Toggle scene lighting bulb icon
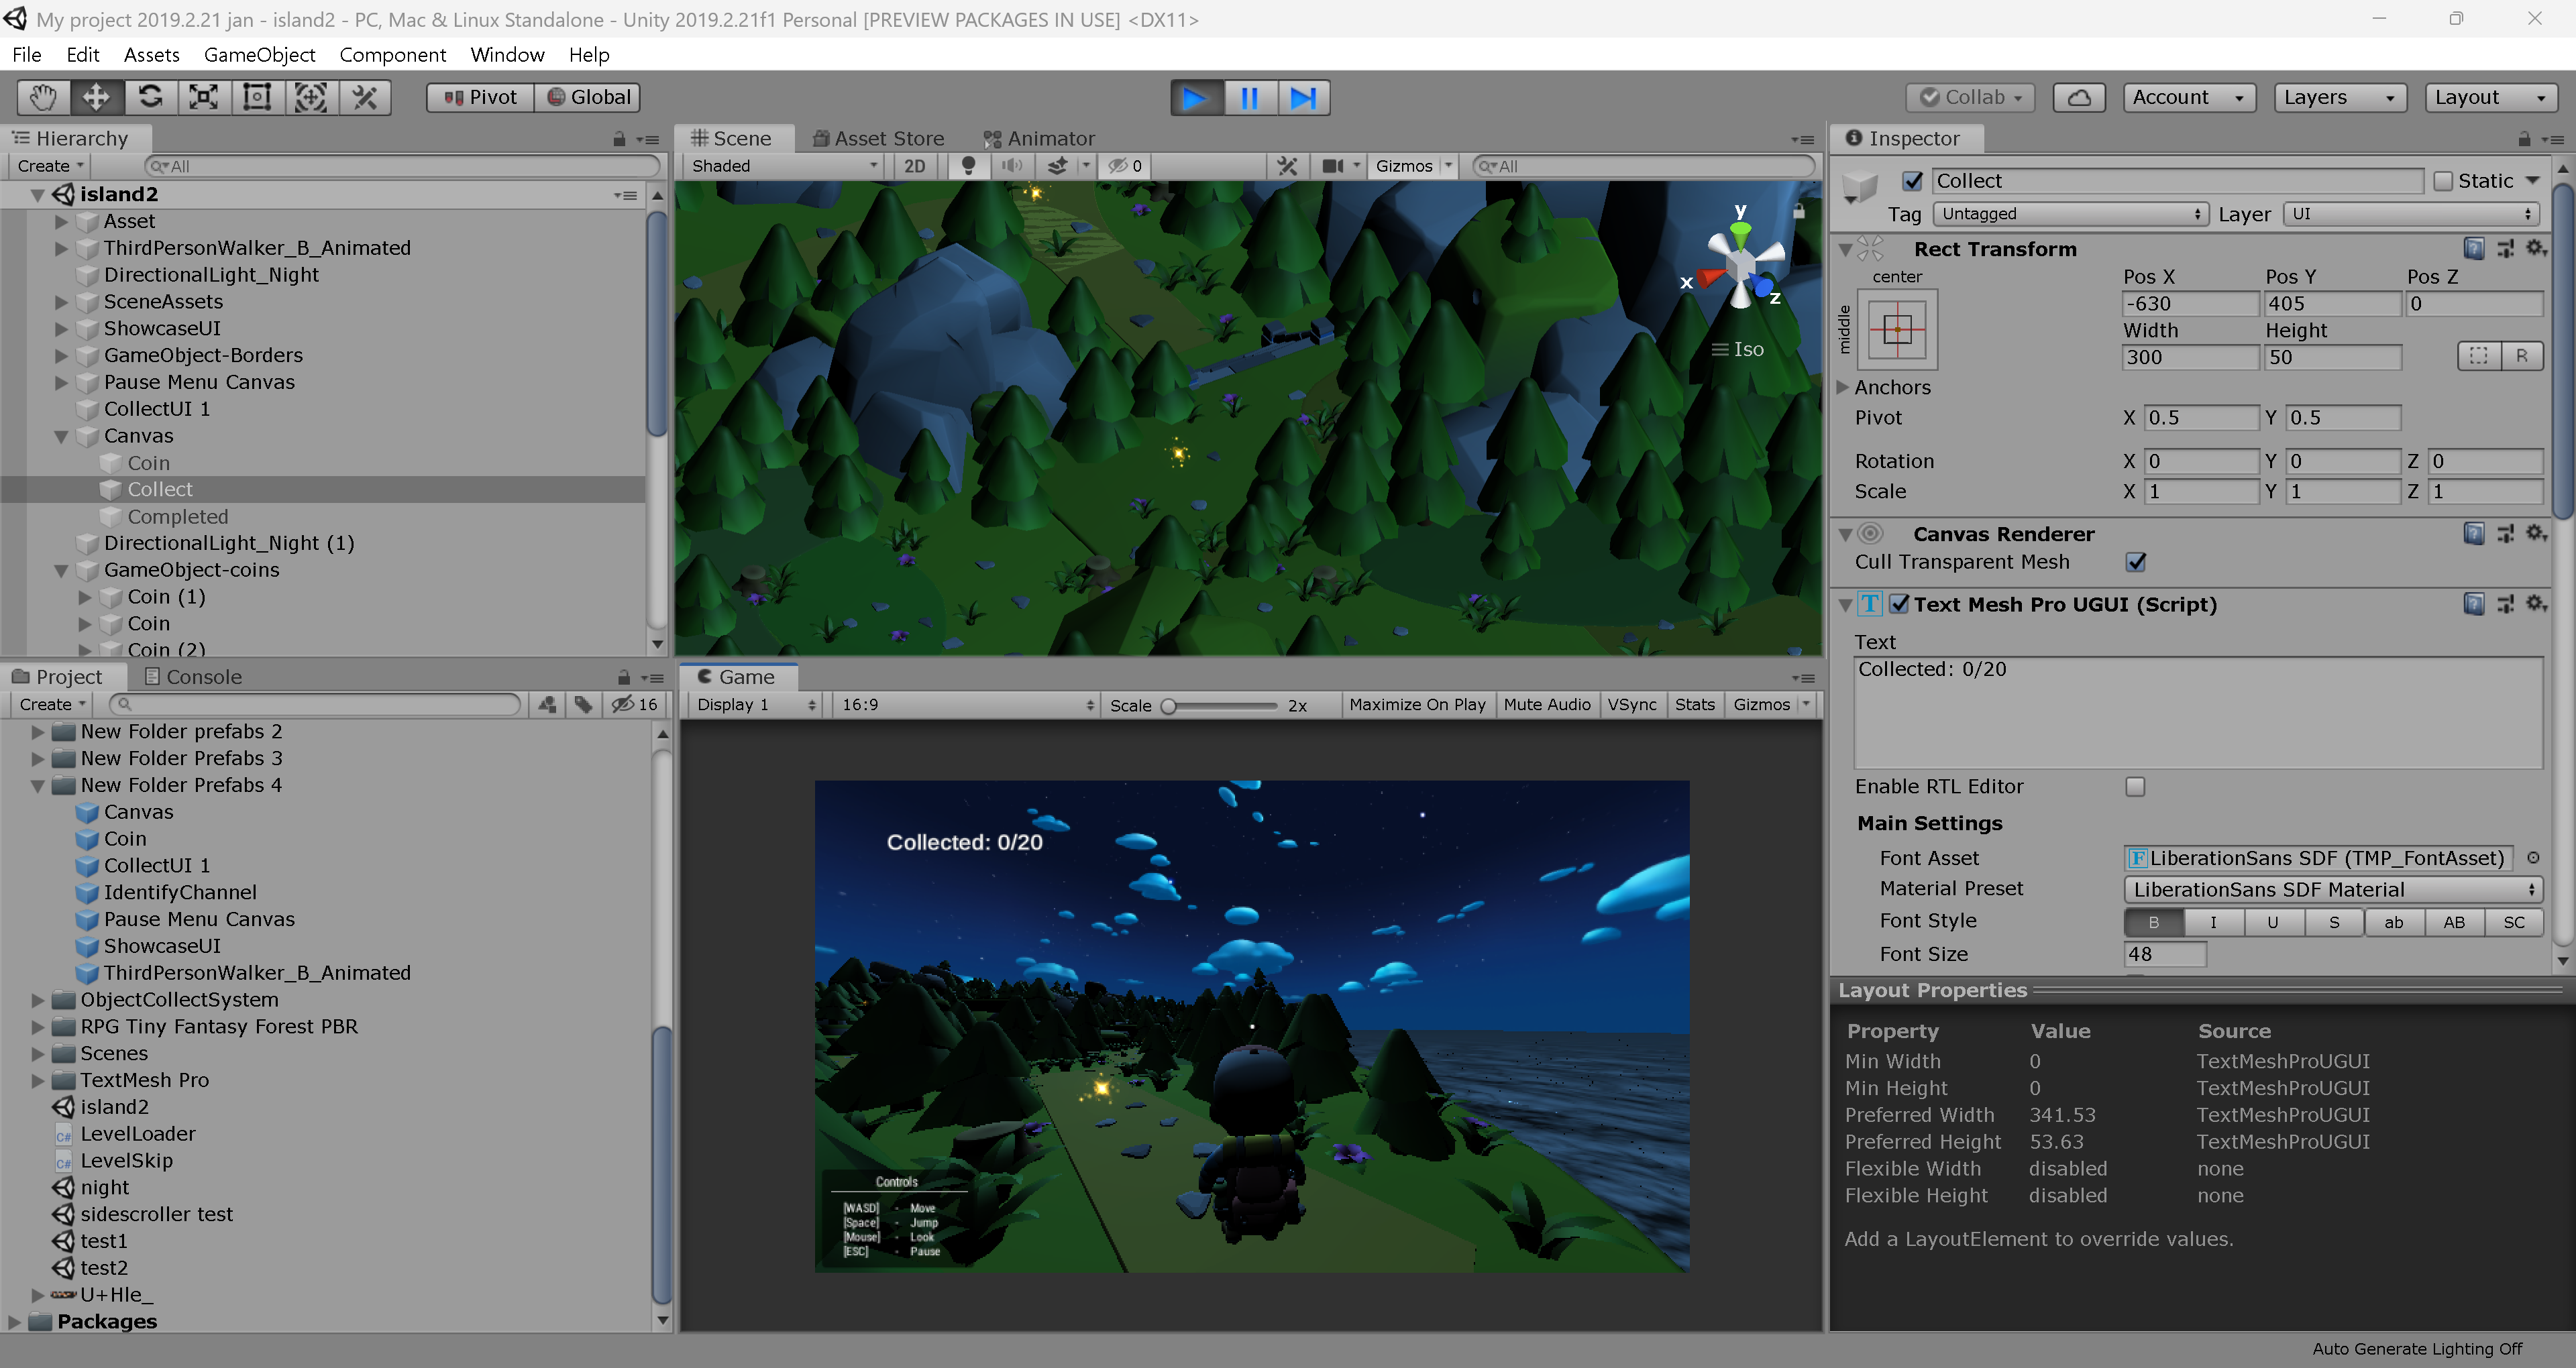2576x1368 pixels. (x=967, y=166)
